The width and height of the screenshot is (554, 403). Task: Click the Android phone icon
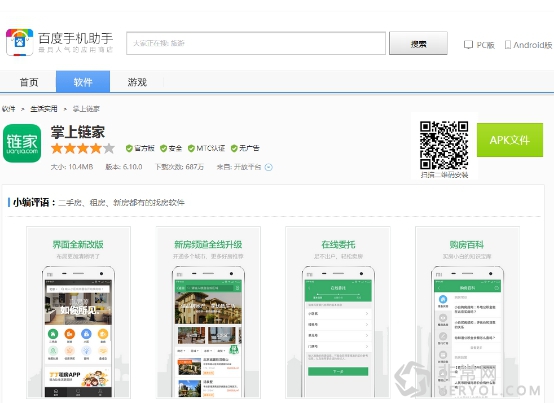[508, 45]
